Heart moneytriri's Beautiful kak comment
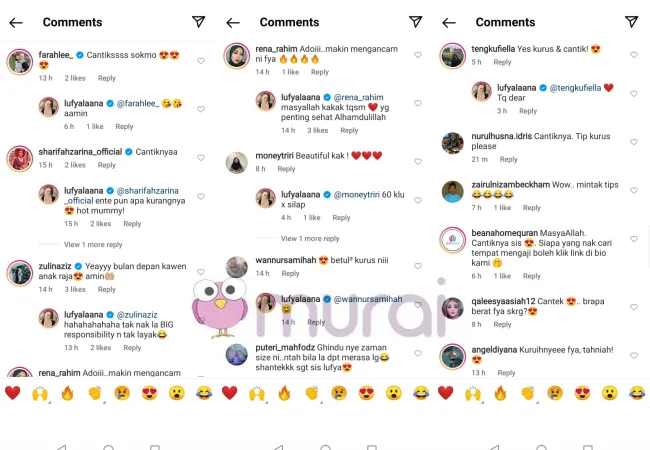 click(x=418, y=162)
